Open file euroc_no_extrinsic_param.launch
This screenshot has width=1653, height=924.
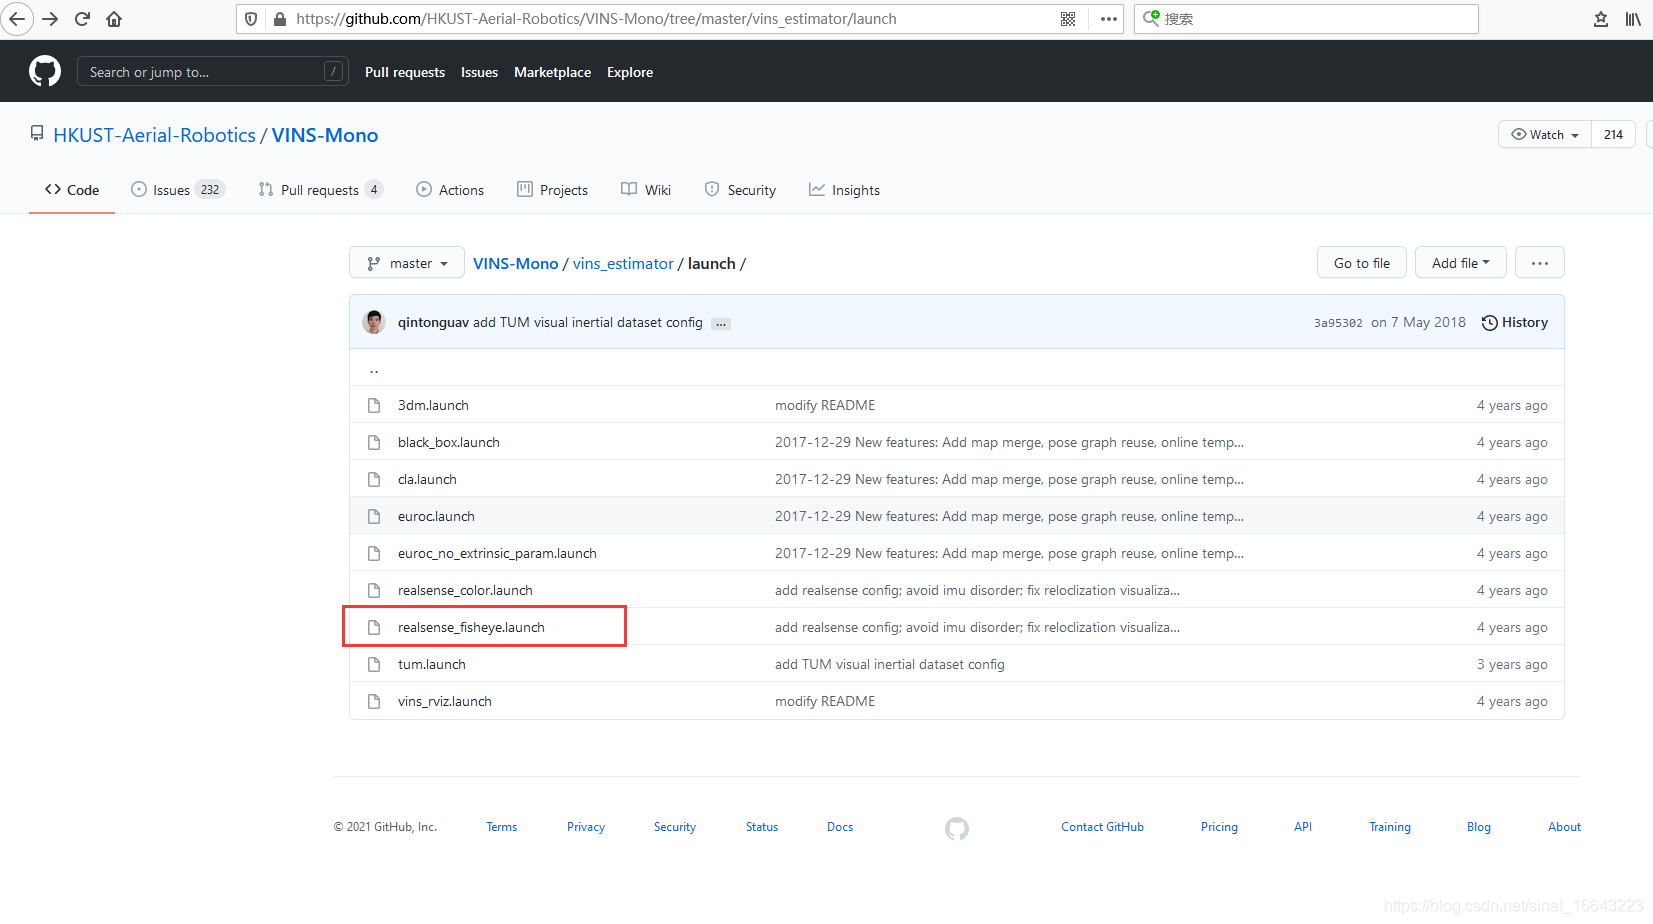point(497,553)
